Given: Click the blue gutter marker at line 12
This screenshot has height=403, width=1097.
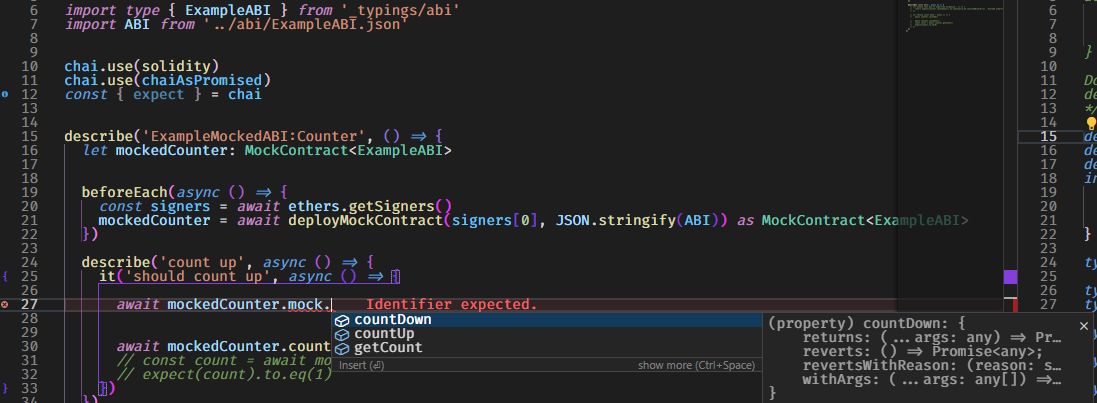Looking at the screenshot, I should pos(5,94).
